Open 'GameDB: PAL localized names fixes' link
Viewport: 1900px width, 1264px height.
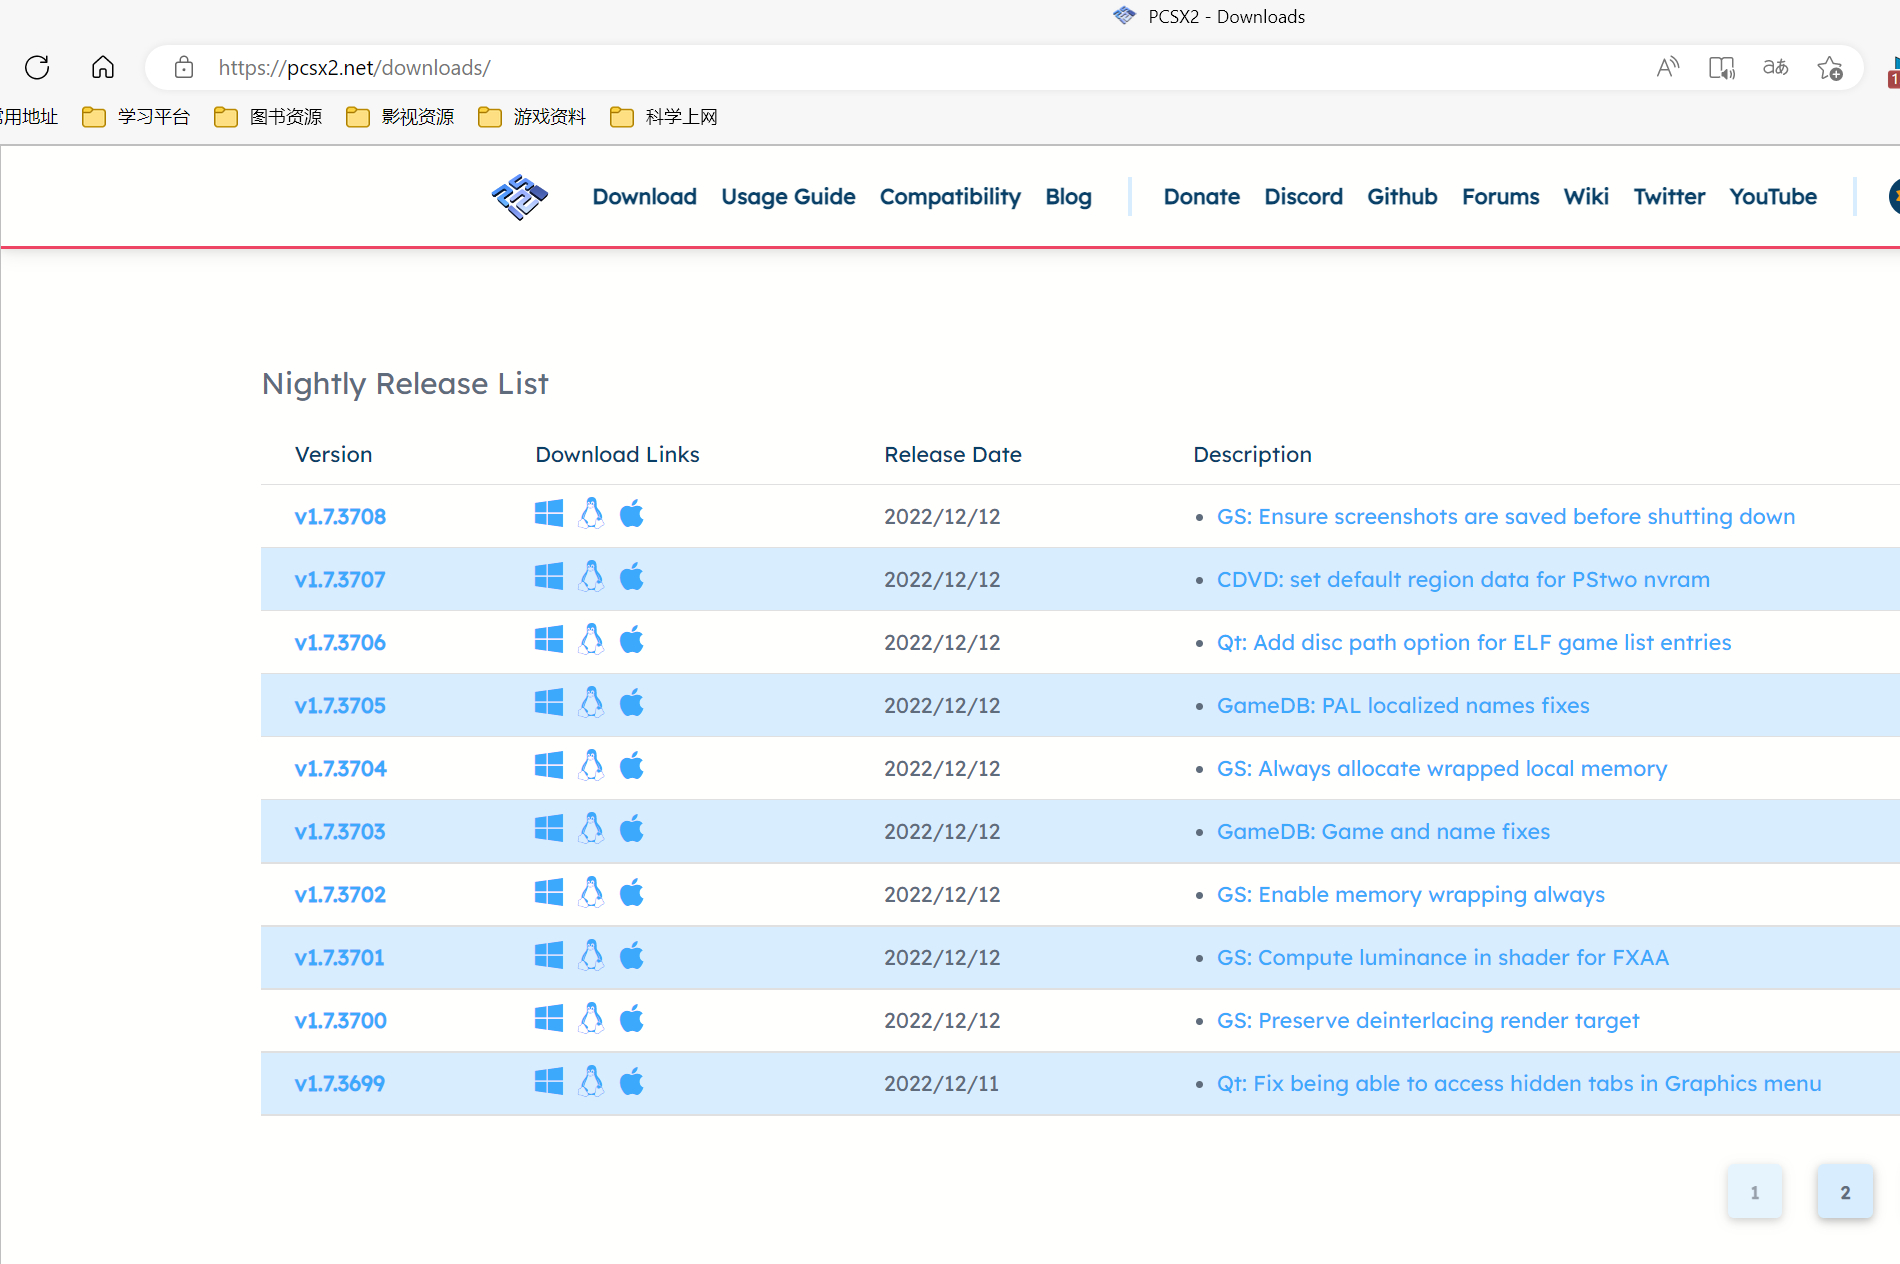click(x=1403, y=706)
